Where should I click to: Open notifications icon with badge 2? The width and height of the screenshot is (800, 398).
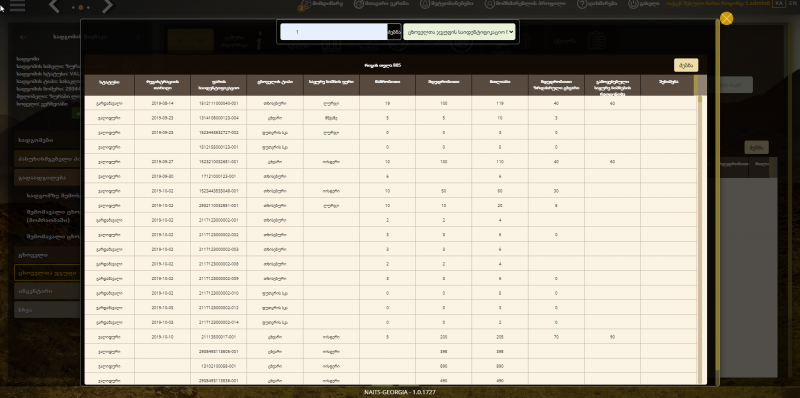coord(304,4)
